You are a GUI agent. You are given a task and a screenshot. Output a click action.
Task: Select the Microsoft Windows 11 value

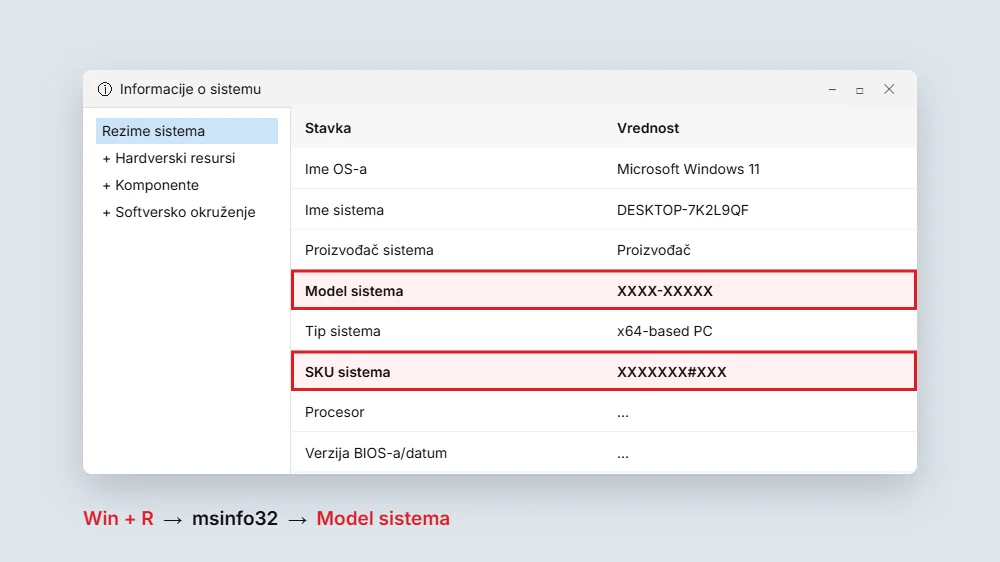pos(688,169)
